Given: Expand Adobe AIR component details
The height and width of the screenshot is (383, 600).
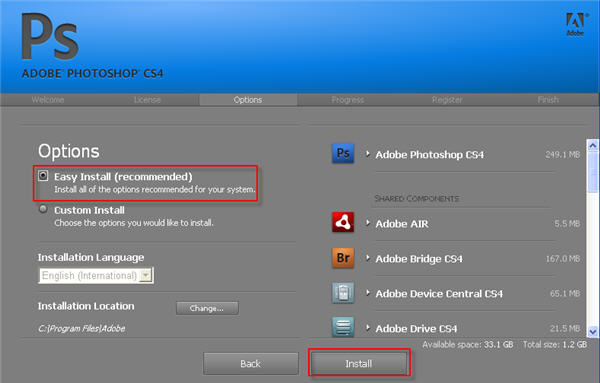Looking at the screenshot, I should pos(368,223).
